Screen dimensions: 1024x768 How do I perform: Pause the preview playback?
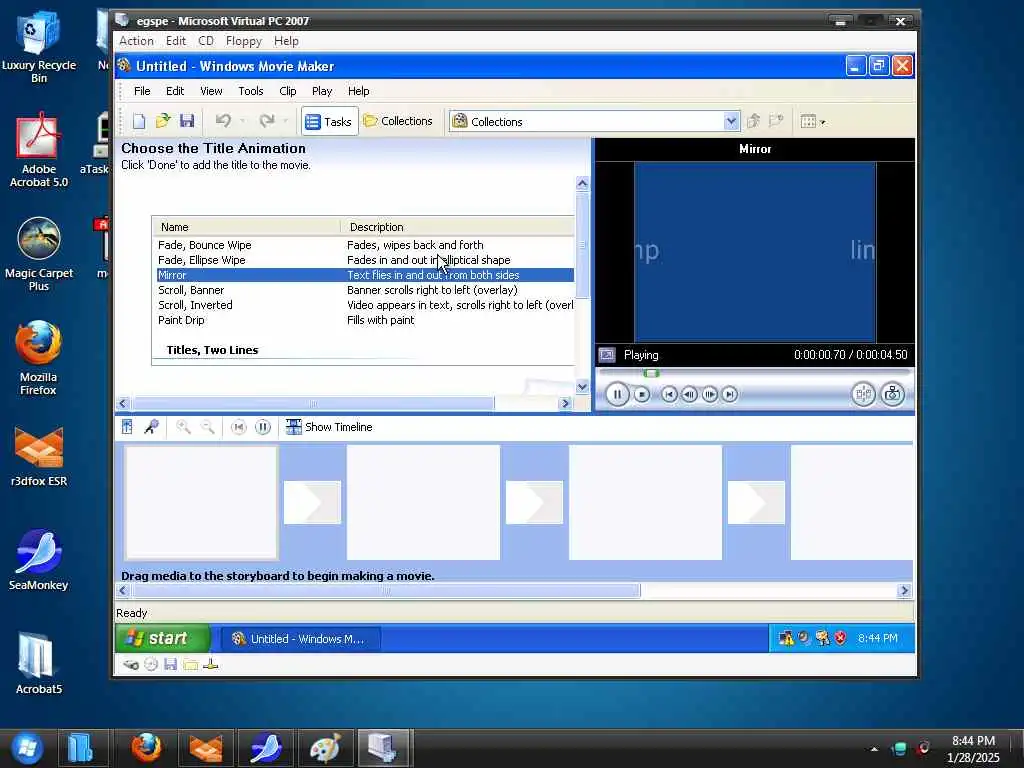coord(617,394)
